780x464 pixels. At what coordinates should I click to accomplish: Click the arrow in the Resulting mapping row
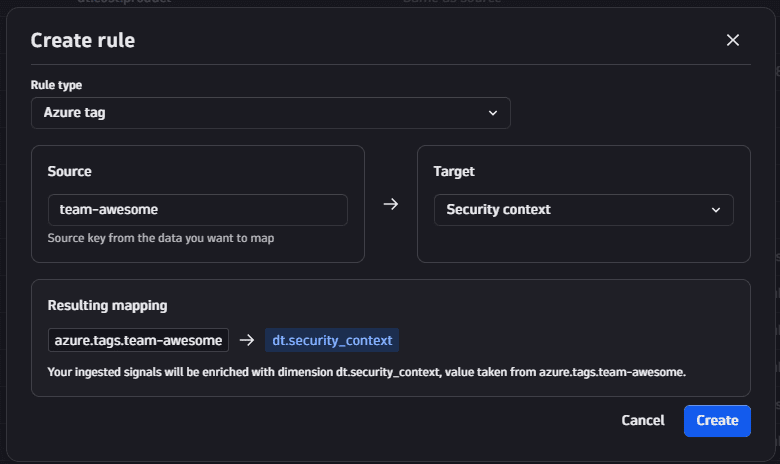click(247, 340)
